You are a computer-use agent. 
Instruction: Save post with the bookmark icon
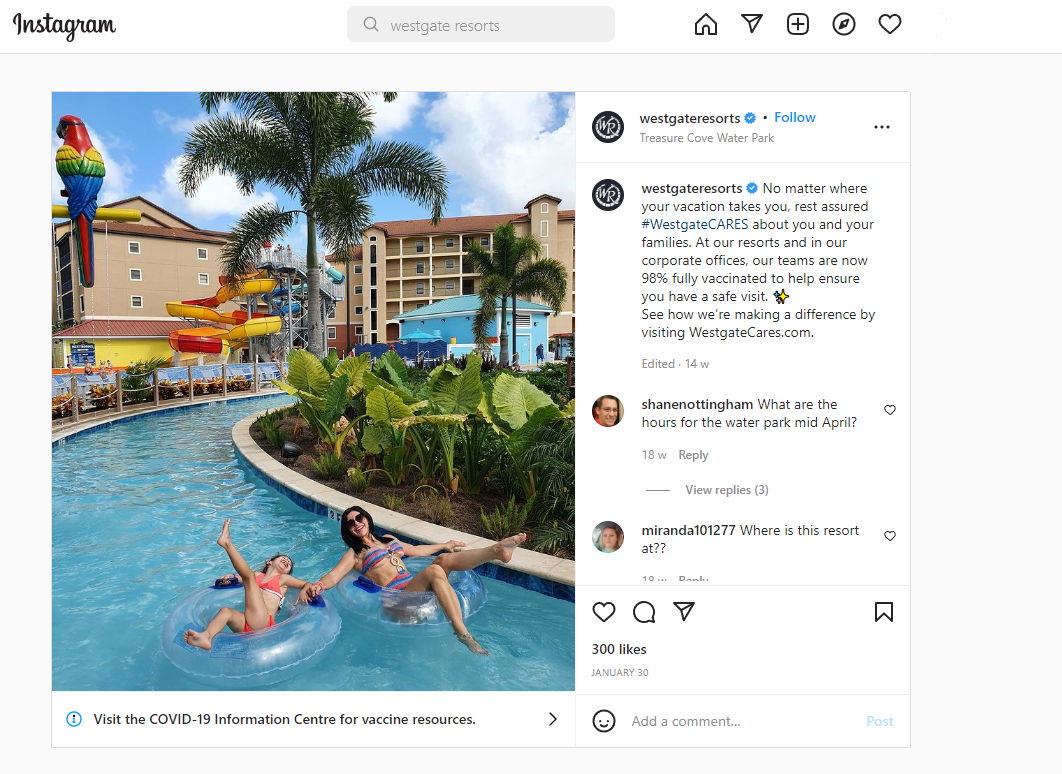click(x=884, y=612)
